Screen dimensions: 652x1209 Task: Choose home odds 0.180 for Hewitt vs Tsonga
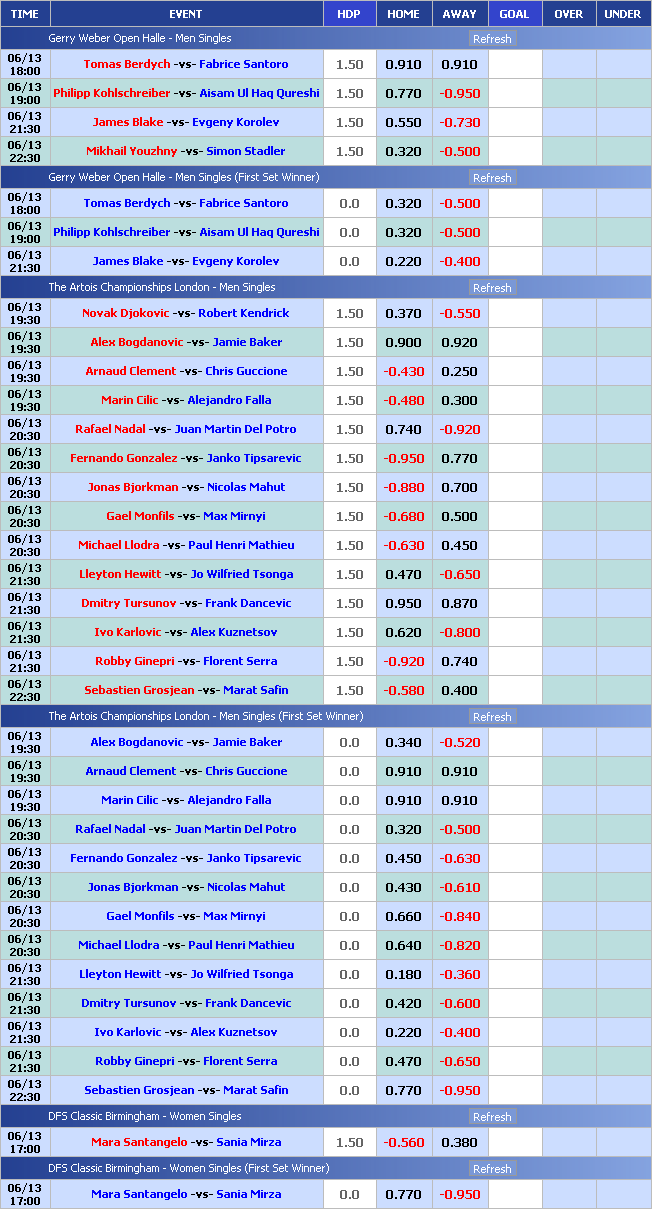click(x=403, y=974)
